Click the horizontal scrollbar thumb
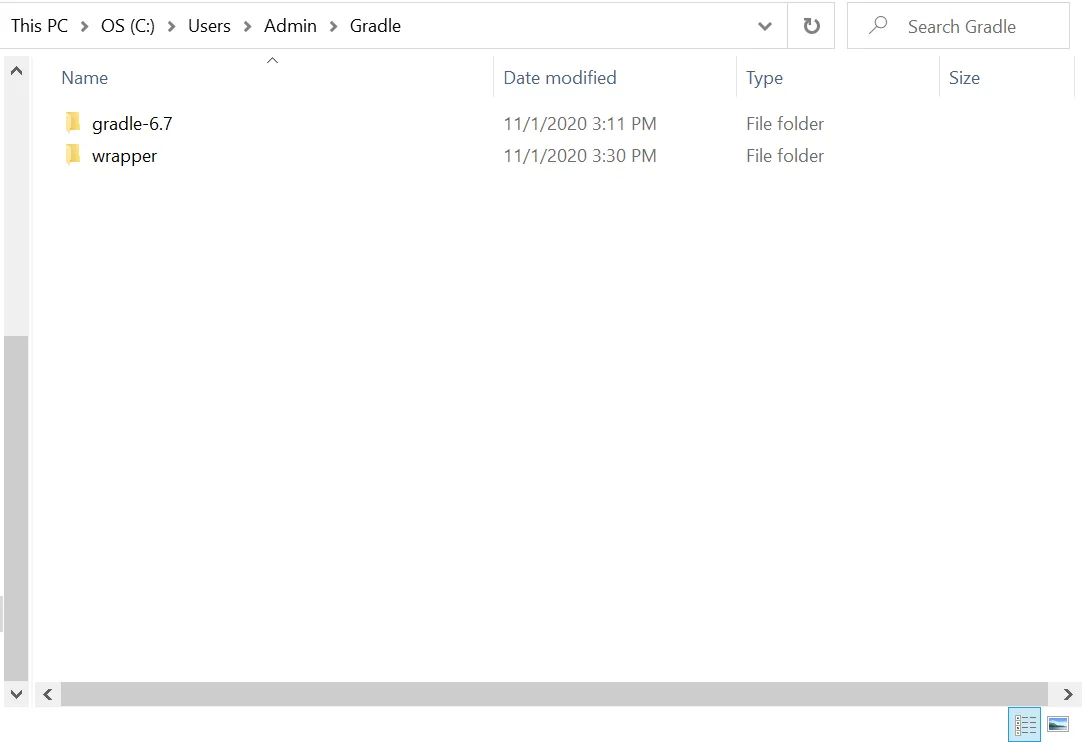This screenshot has width=1082, height=742. (554, 694)
